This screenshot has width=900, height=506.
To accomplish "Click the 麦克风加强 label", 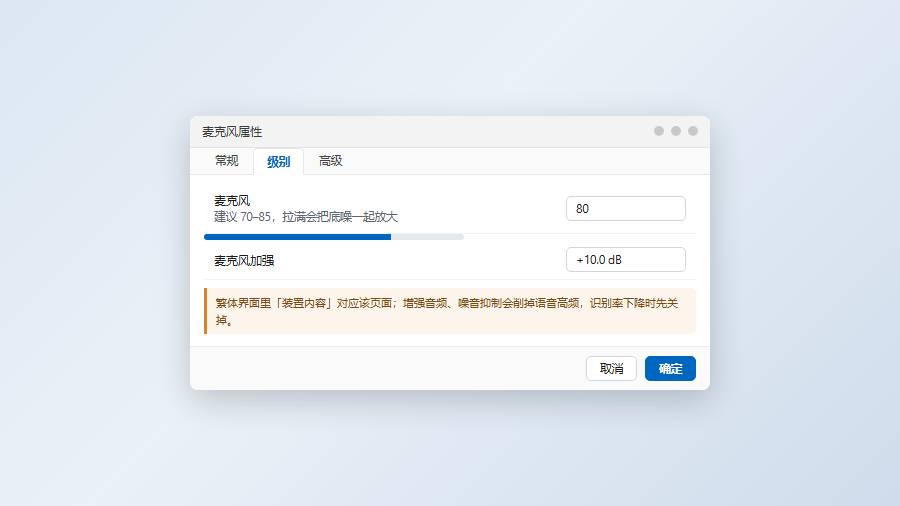I will (244, 260).
